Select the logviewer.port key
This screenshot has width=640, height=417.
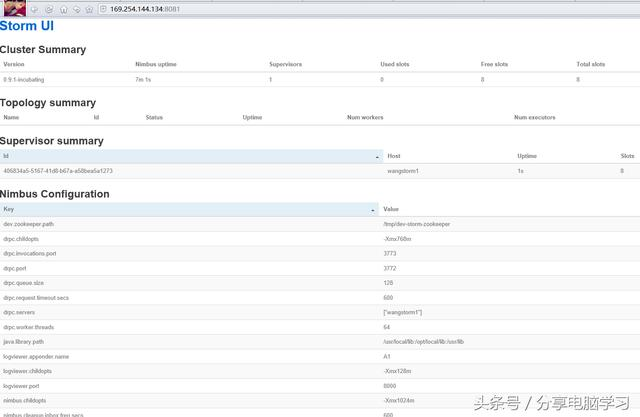coord(21,386)
